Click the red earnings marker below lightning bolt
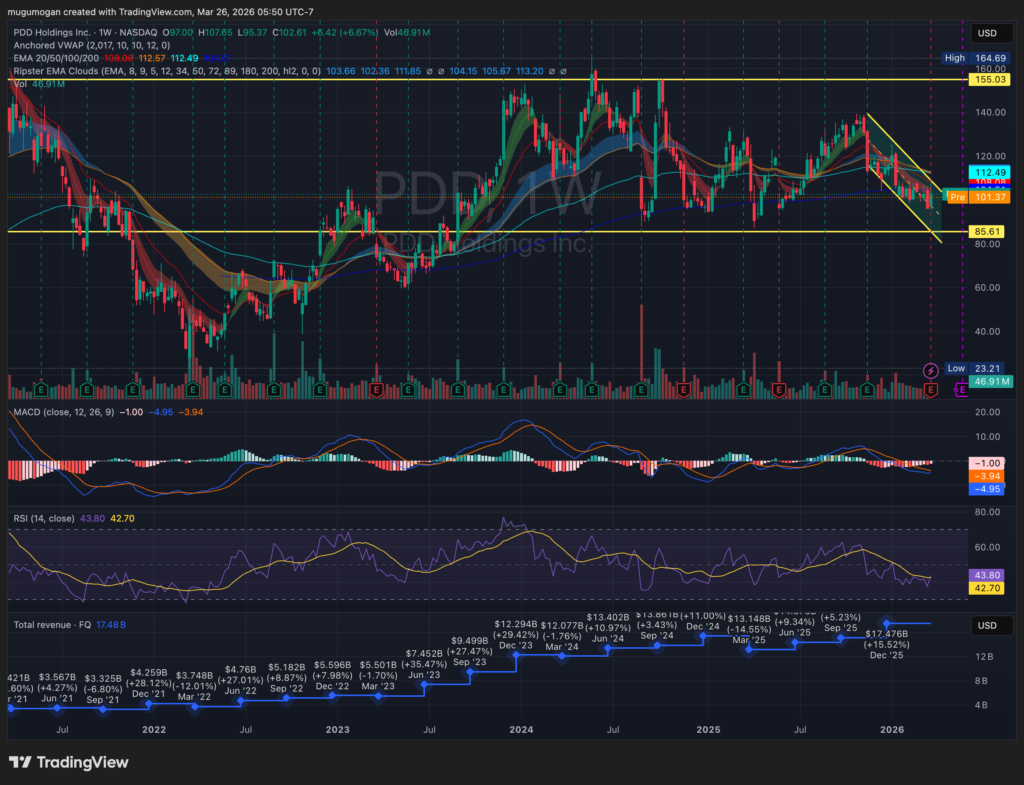The image size is (1024, 785). tap(931, 388)
